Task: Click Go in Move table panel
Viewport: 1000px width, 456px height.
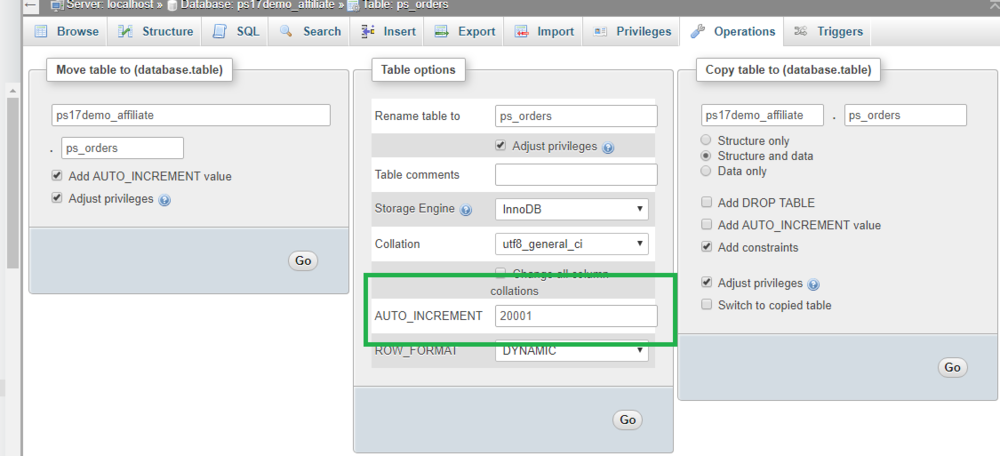Action: click(x=303, y=261)
